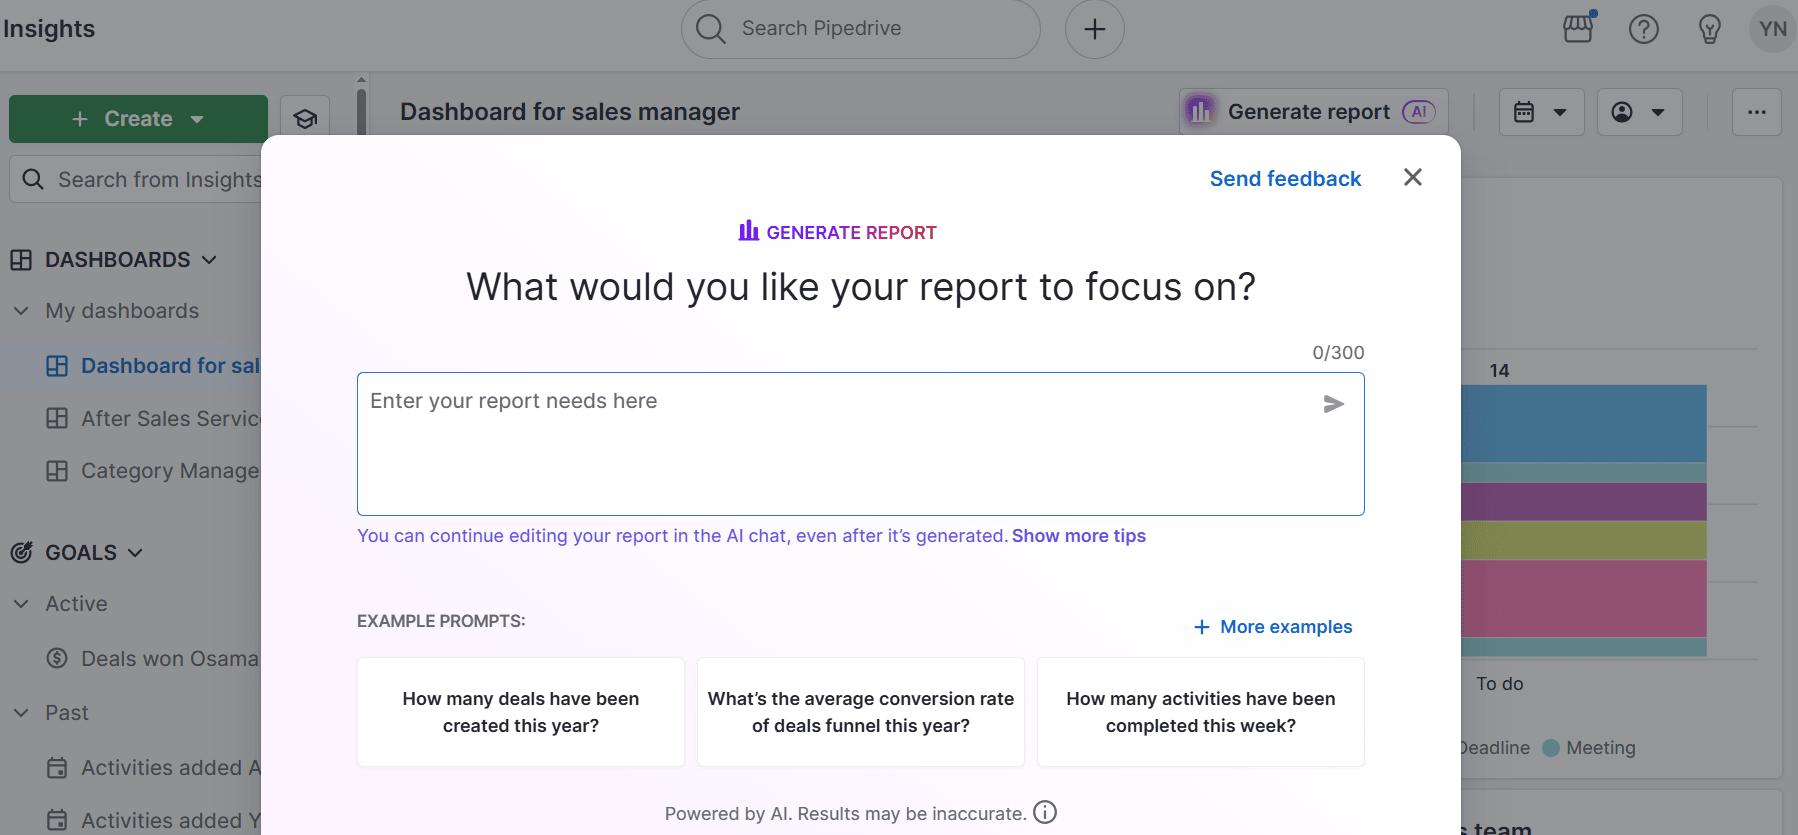Screen dimensions: 1798x835
Task: Collapse the Active goals group
Action: tap(21, 604)
